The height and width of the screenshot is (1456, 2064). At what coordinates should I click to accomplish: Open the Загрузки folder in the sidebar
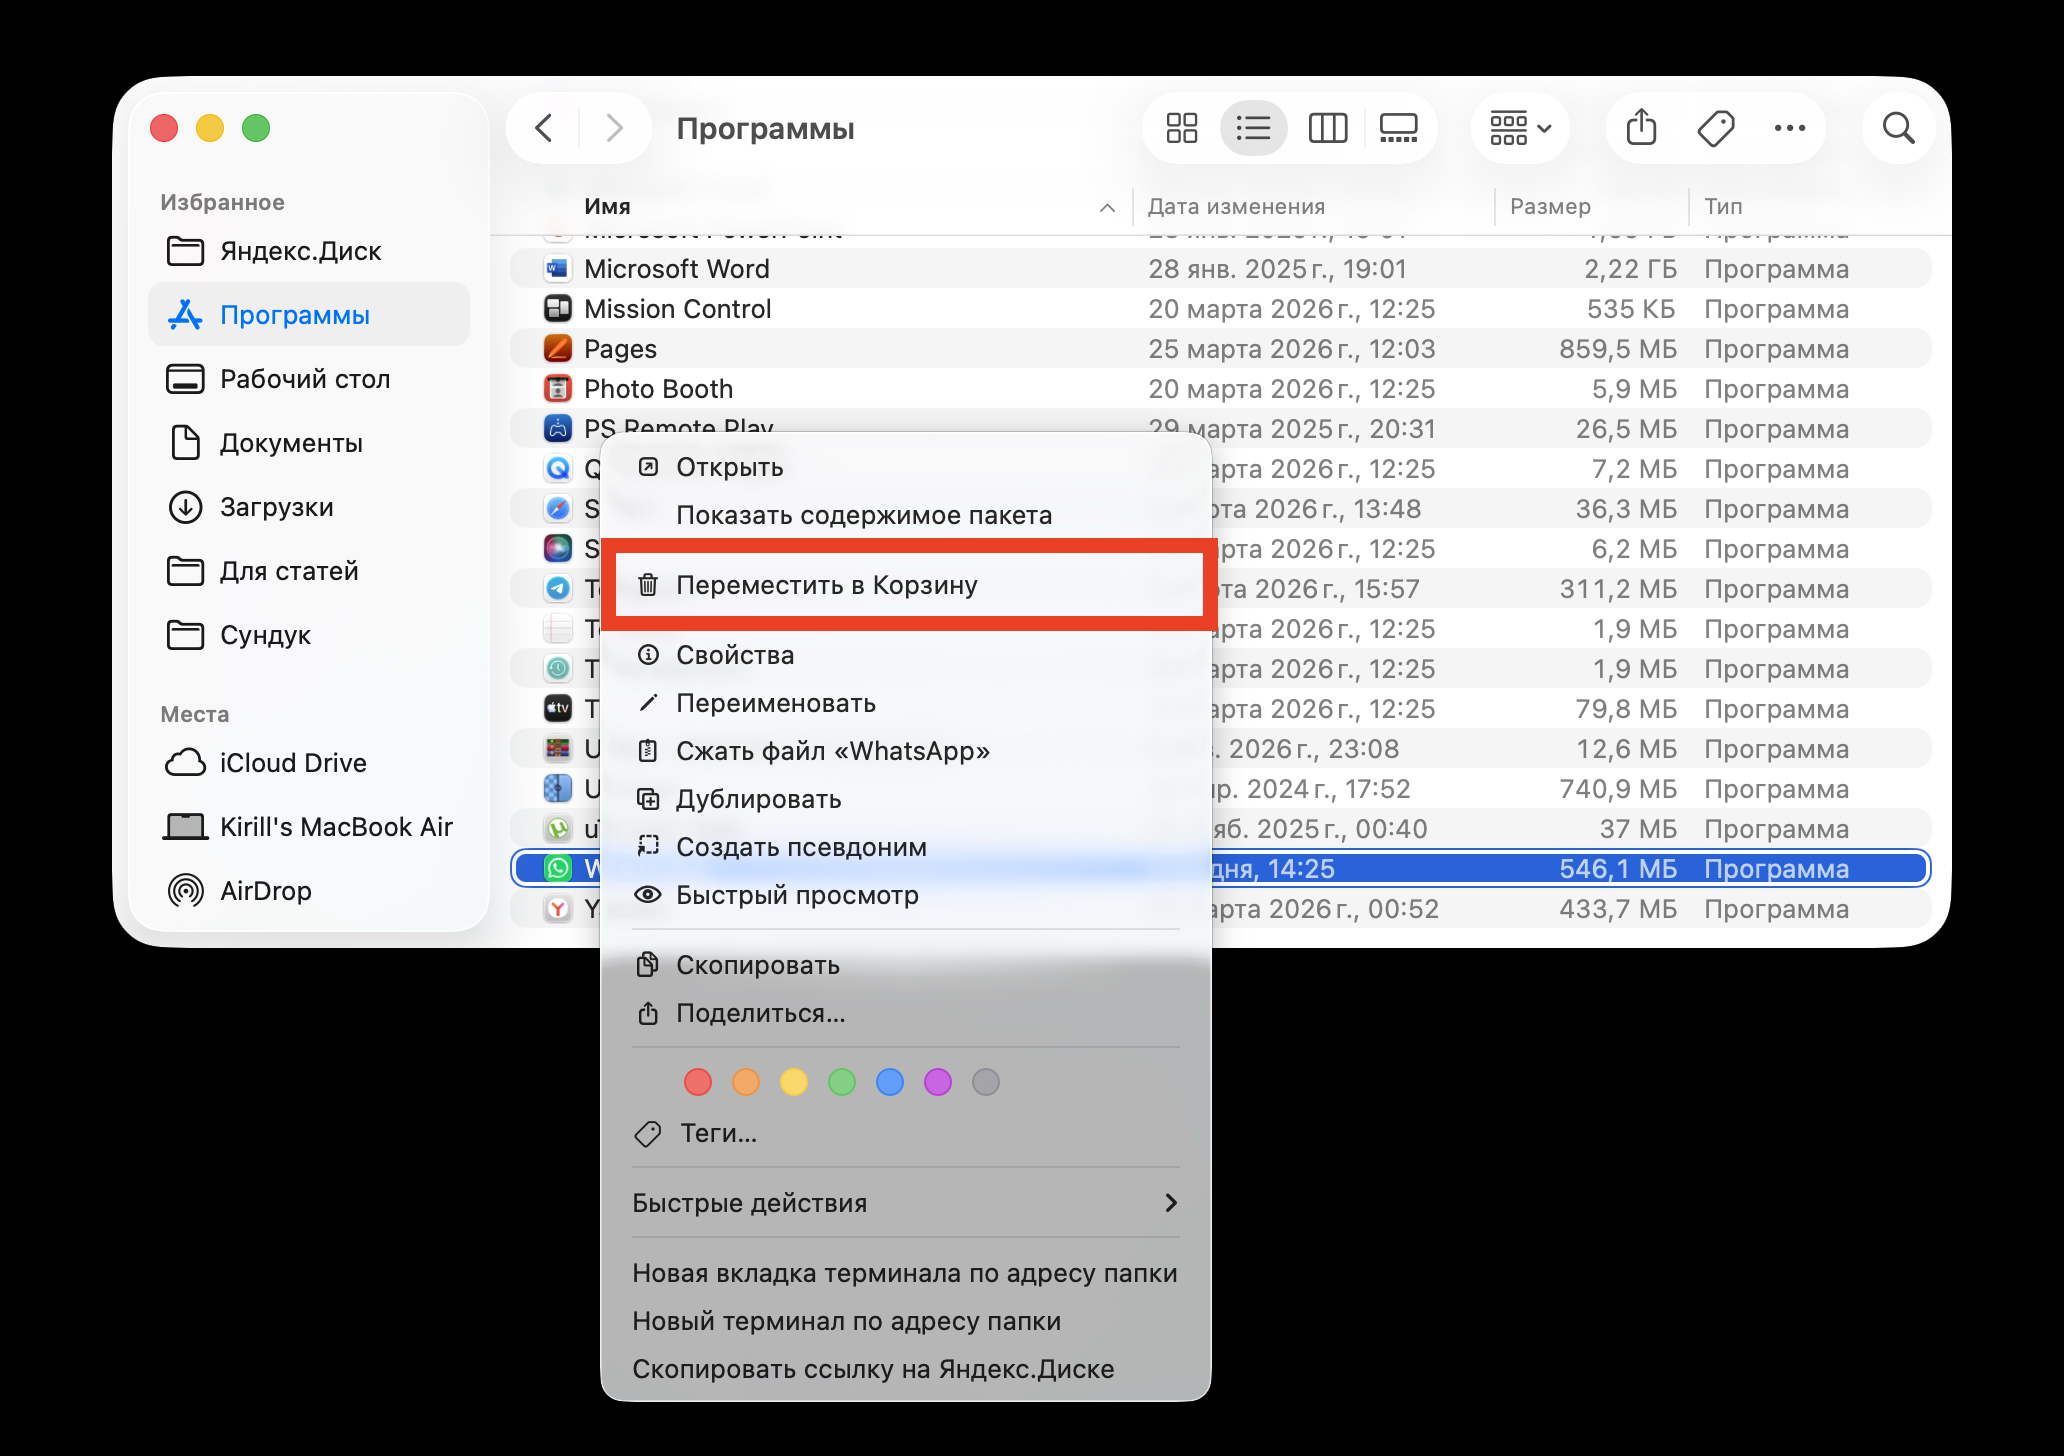276,507
